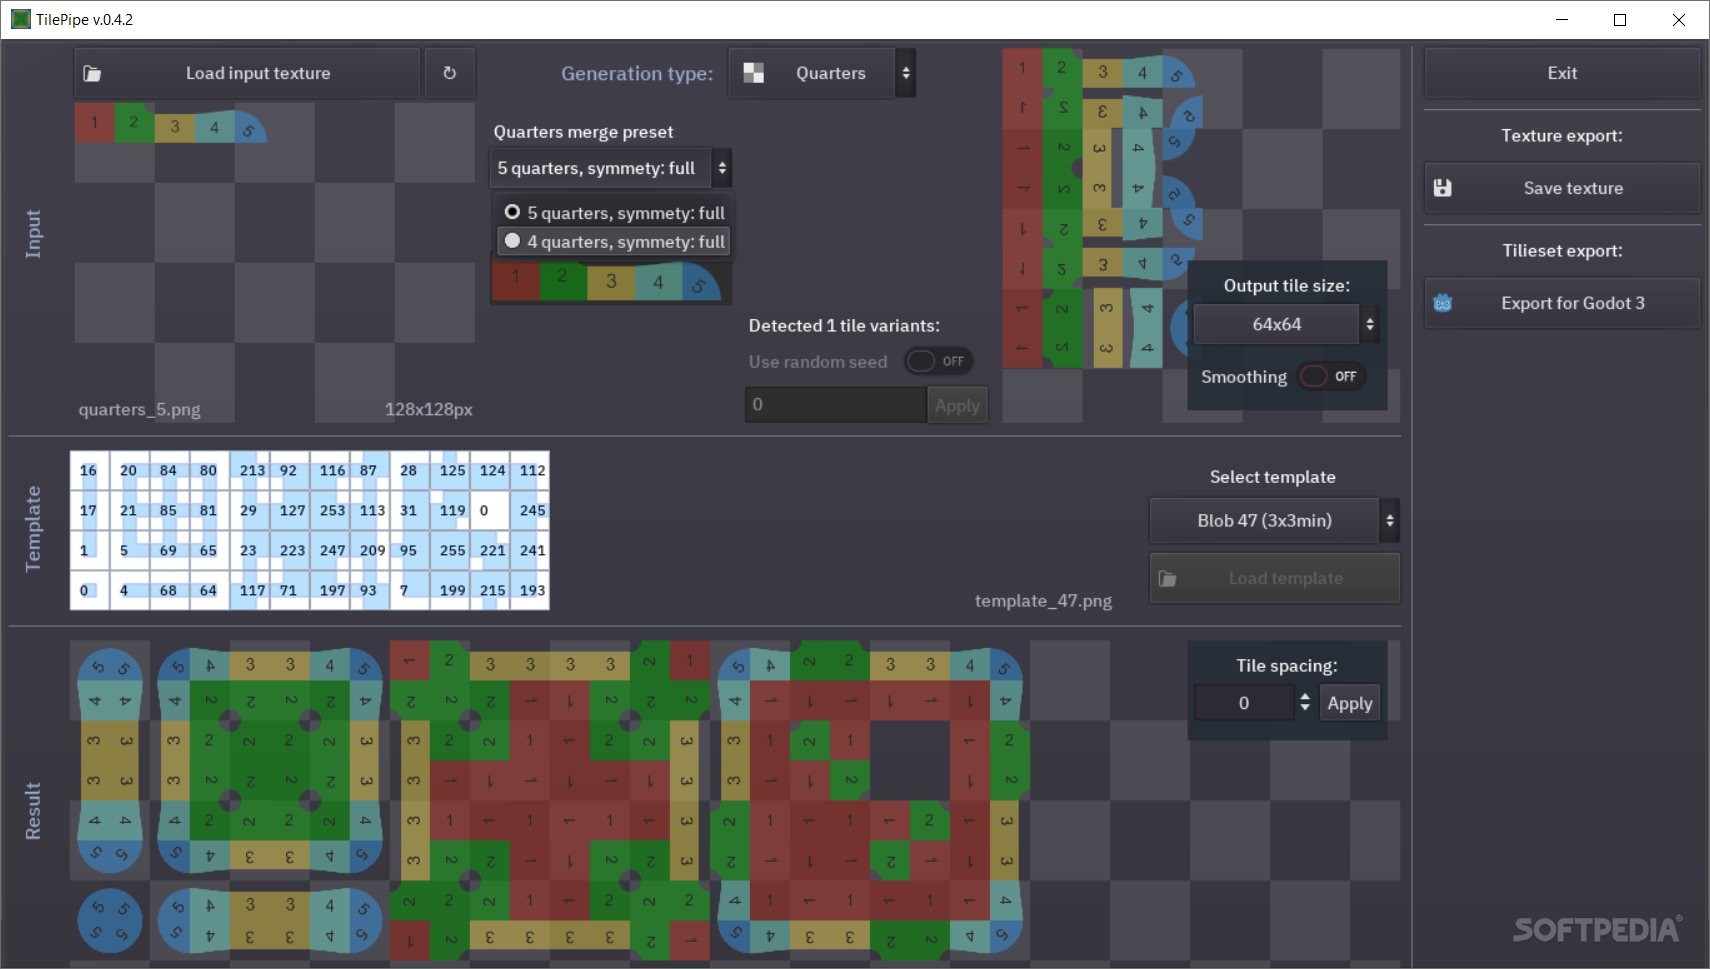Close the TilePipe window
The height and width of the screenshot is (969, 1710).
coord(1678,19)
